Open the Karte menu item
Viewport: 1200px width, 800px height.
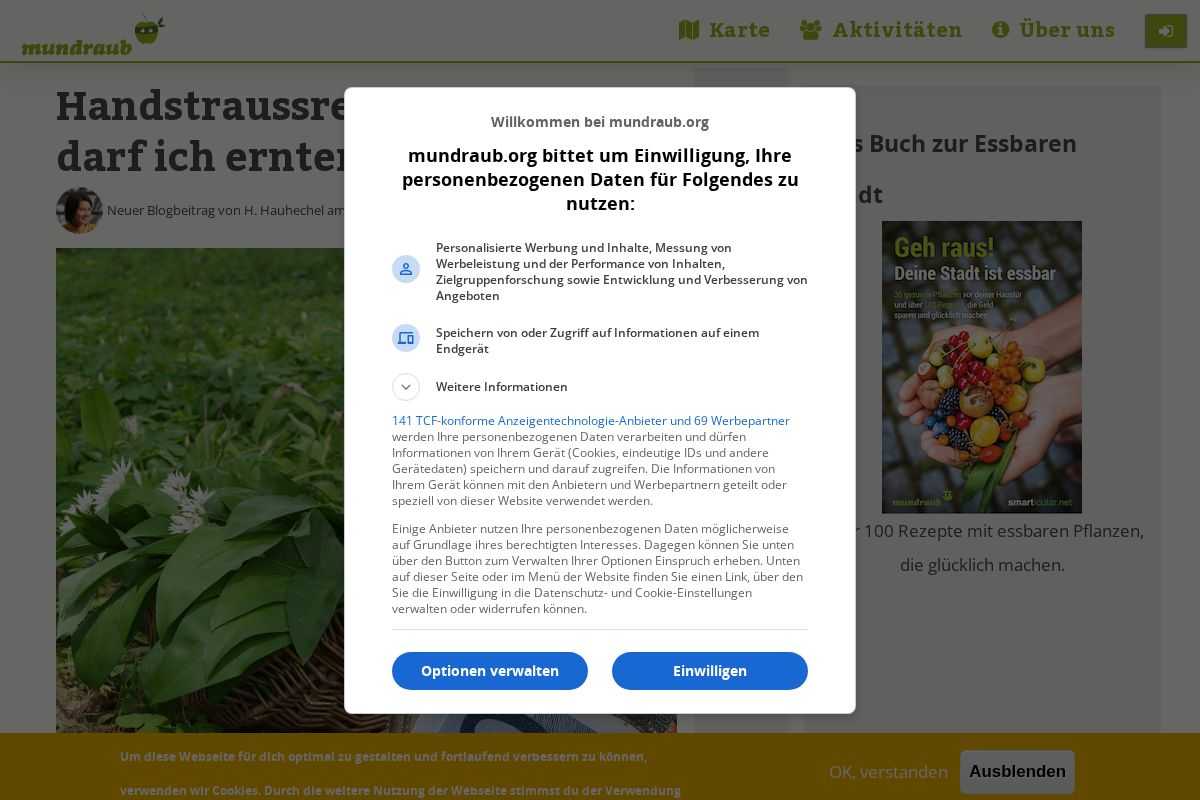pos(724,30)
